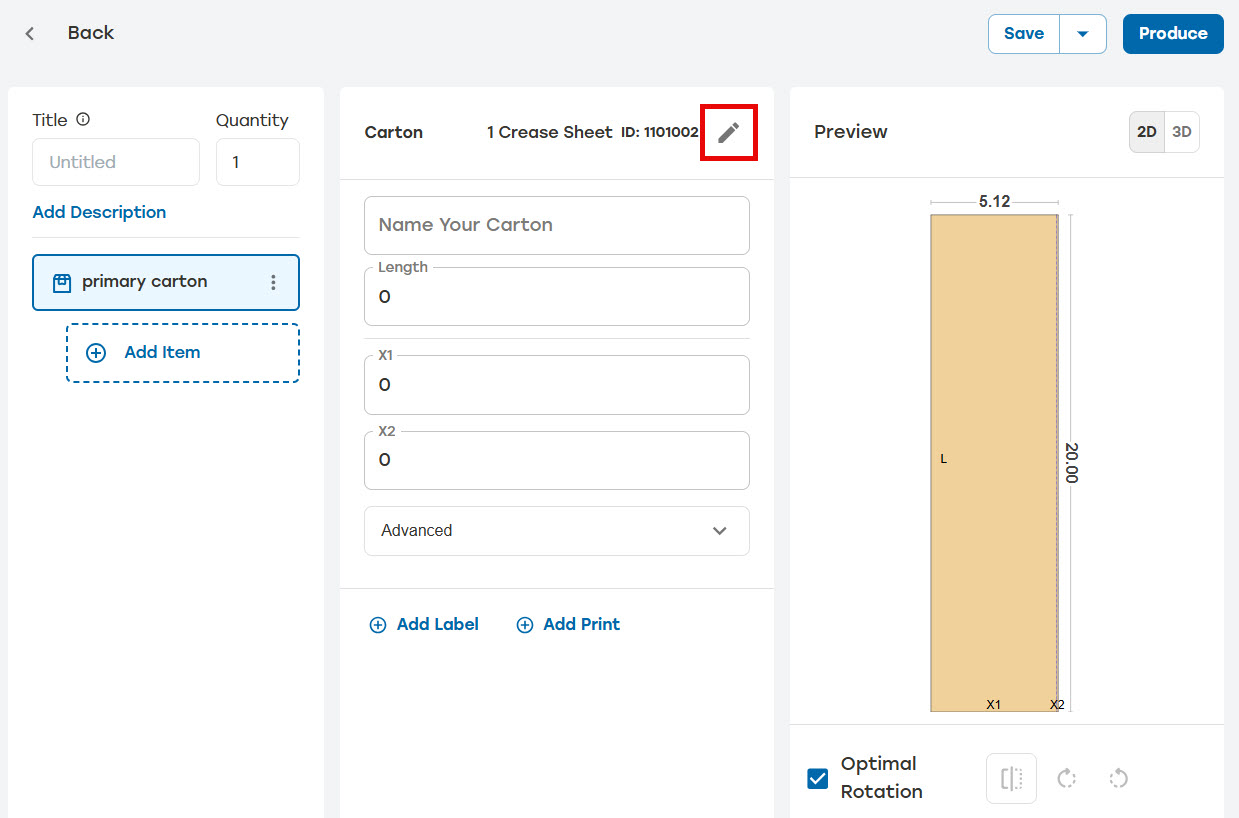Rotate preview counterclockwise
The width and height of the screenshot is (1239, 818).
coord(1119,778)
